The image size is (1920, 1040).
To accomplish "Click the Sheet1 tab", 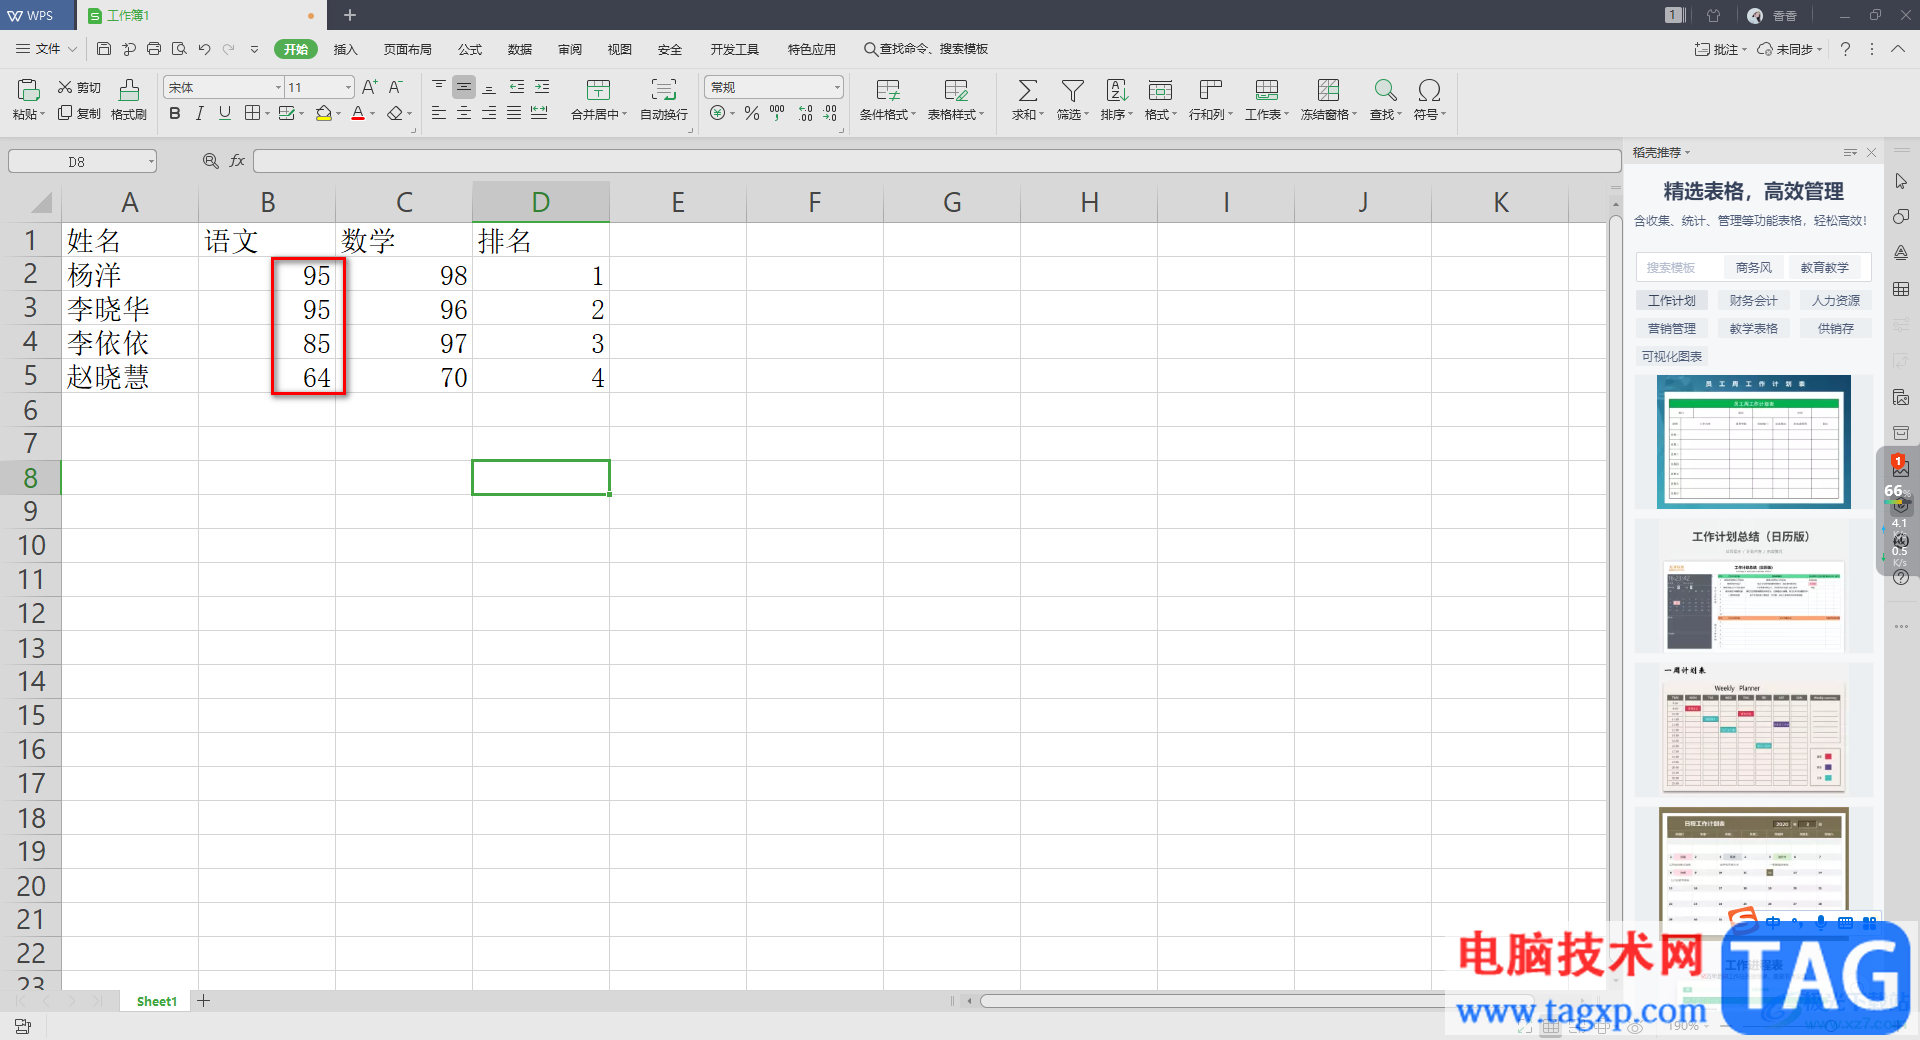I will (x=156, y=1001).
